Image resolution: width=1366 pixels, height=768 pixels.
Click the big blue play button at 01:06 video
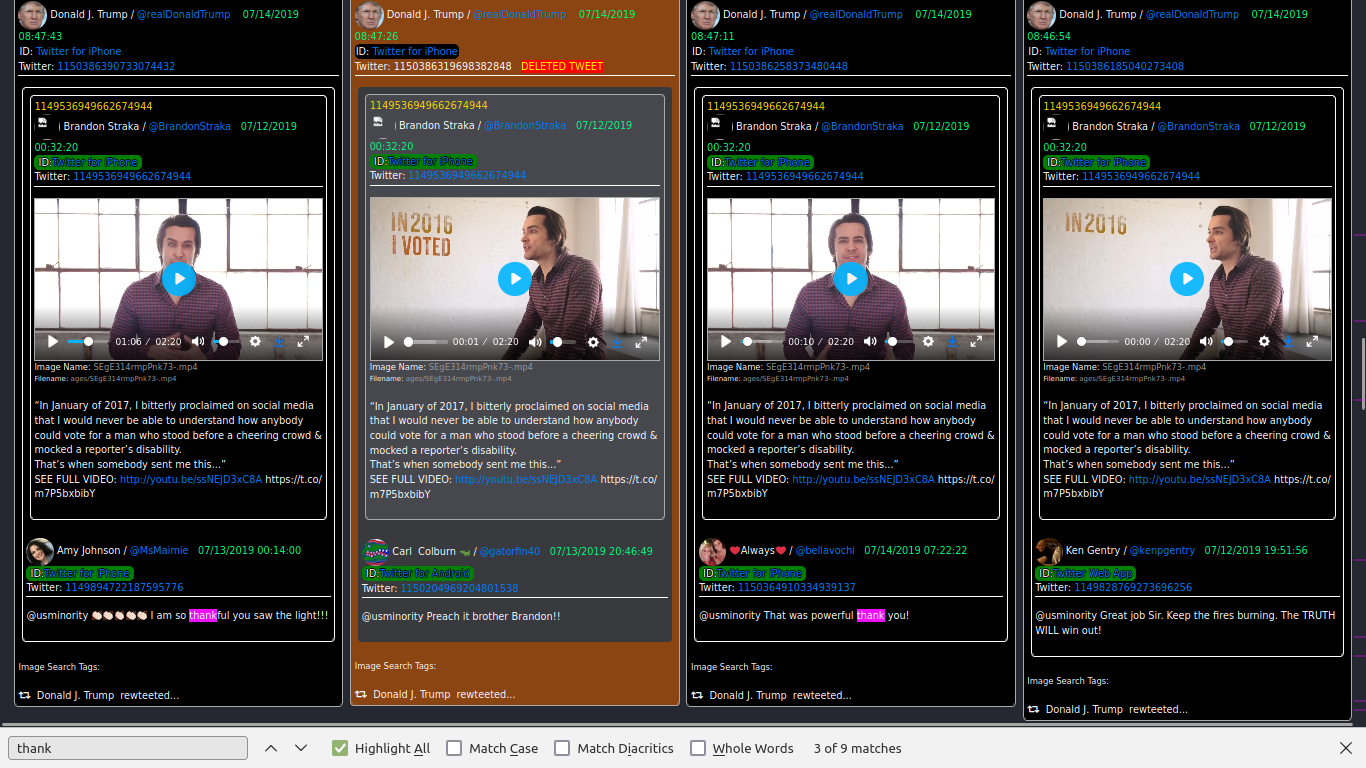pos(179,278)
